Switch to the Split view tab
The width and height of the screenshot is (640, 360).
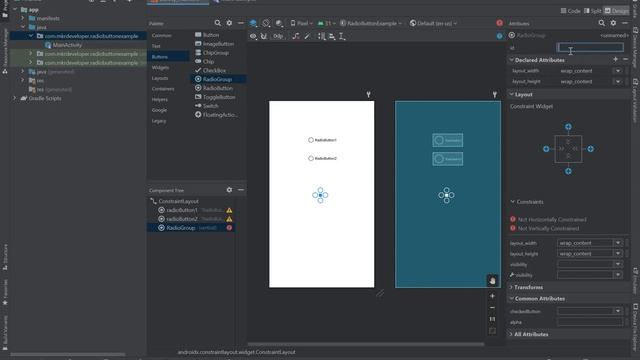pos(593,11)
